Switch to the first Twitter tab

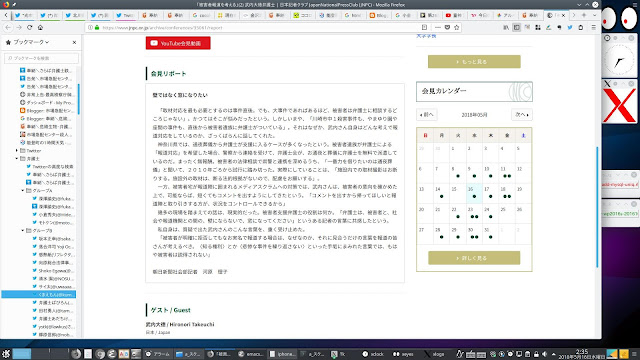(24, 15)
